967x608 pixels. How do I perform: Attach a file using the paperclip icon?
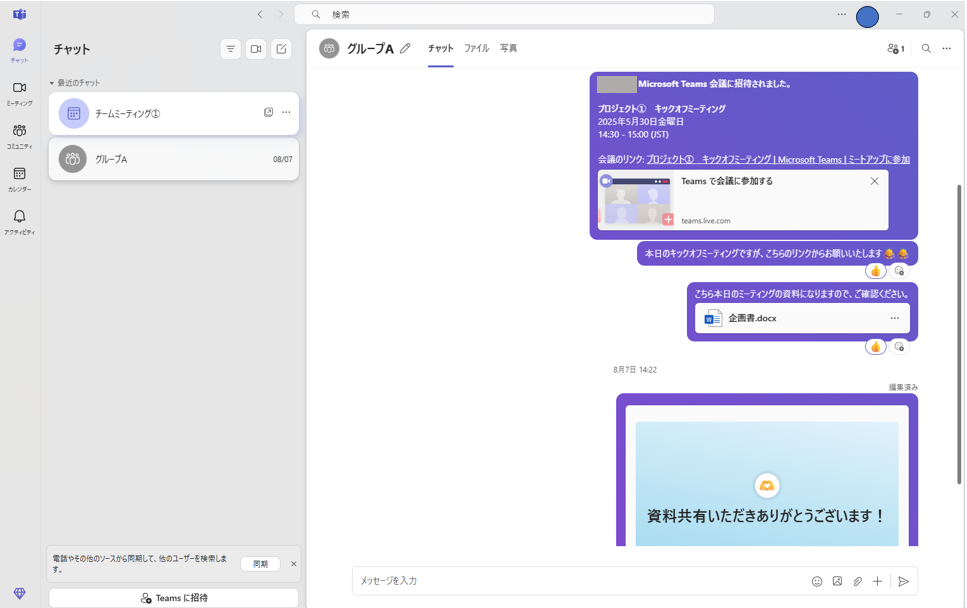pyautogui.click(x=858, y=580)
